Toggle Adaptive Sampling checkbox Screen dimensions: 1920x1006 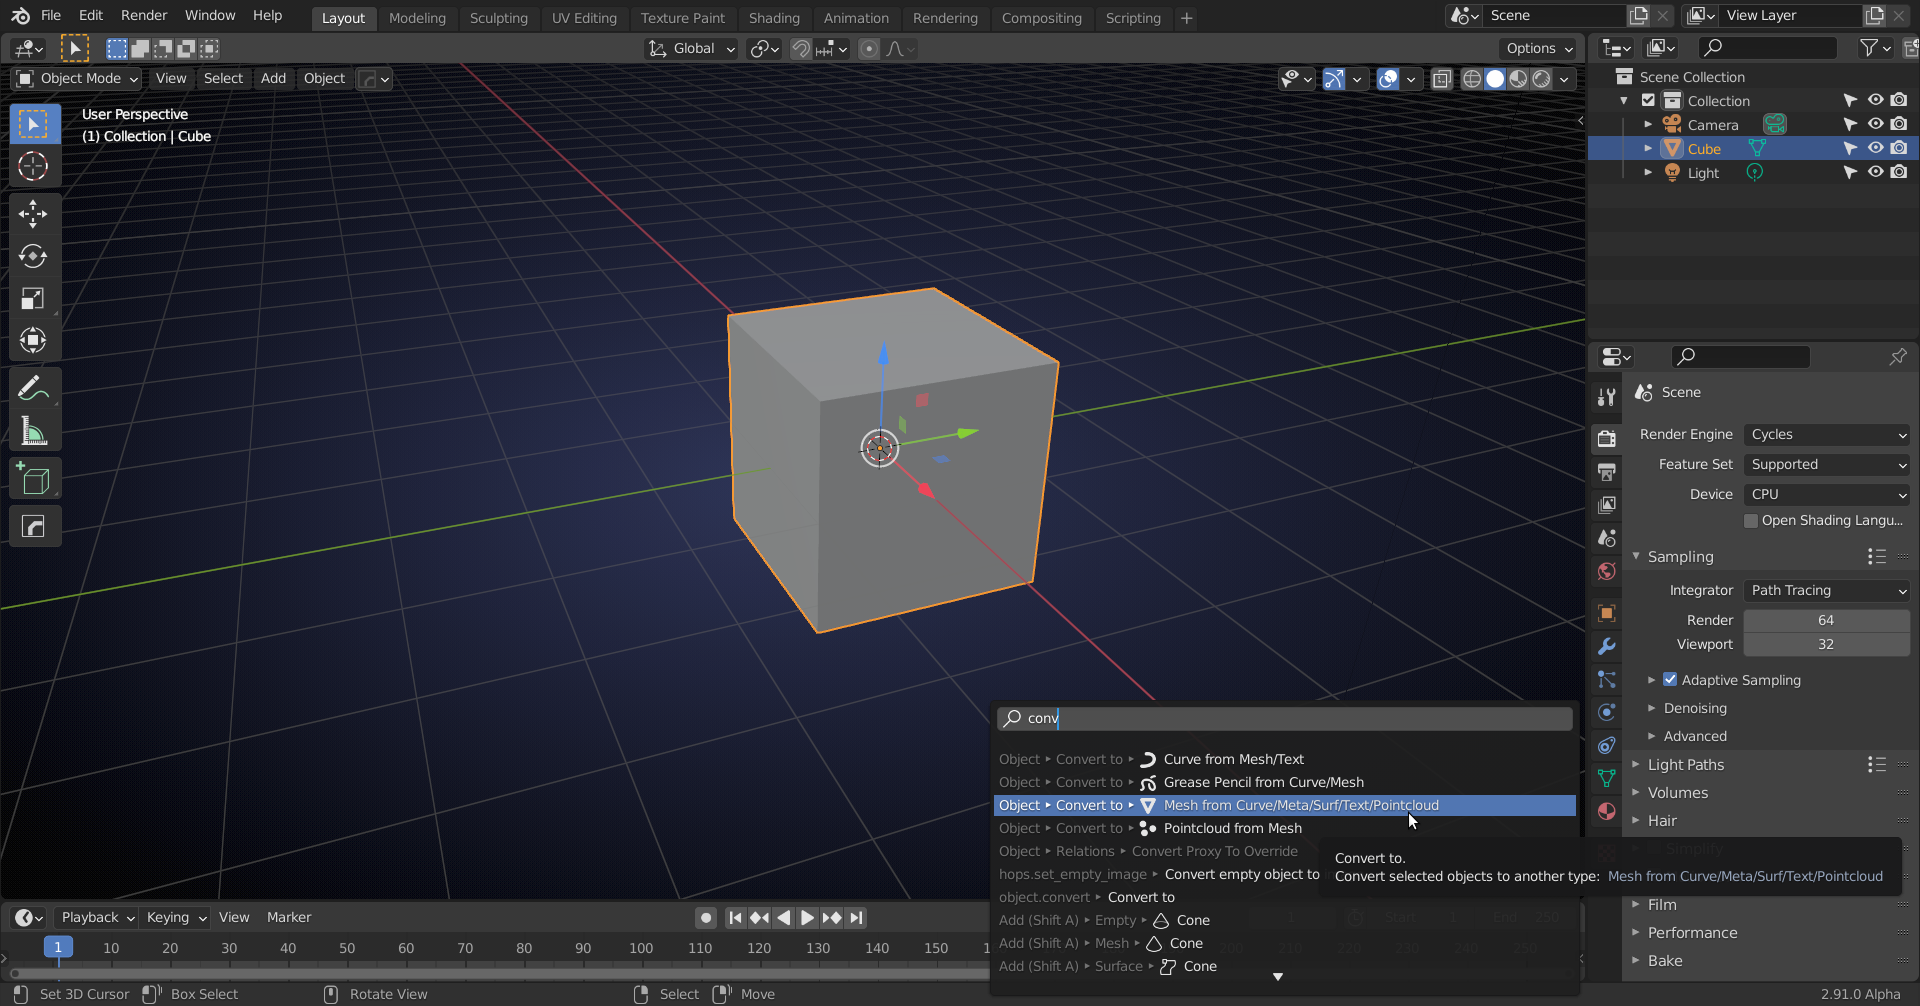point(1670,679)
